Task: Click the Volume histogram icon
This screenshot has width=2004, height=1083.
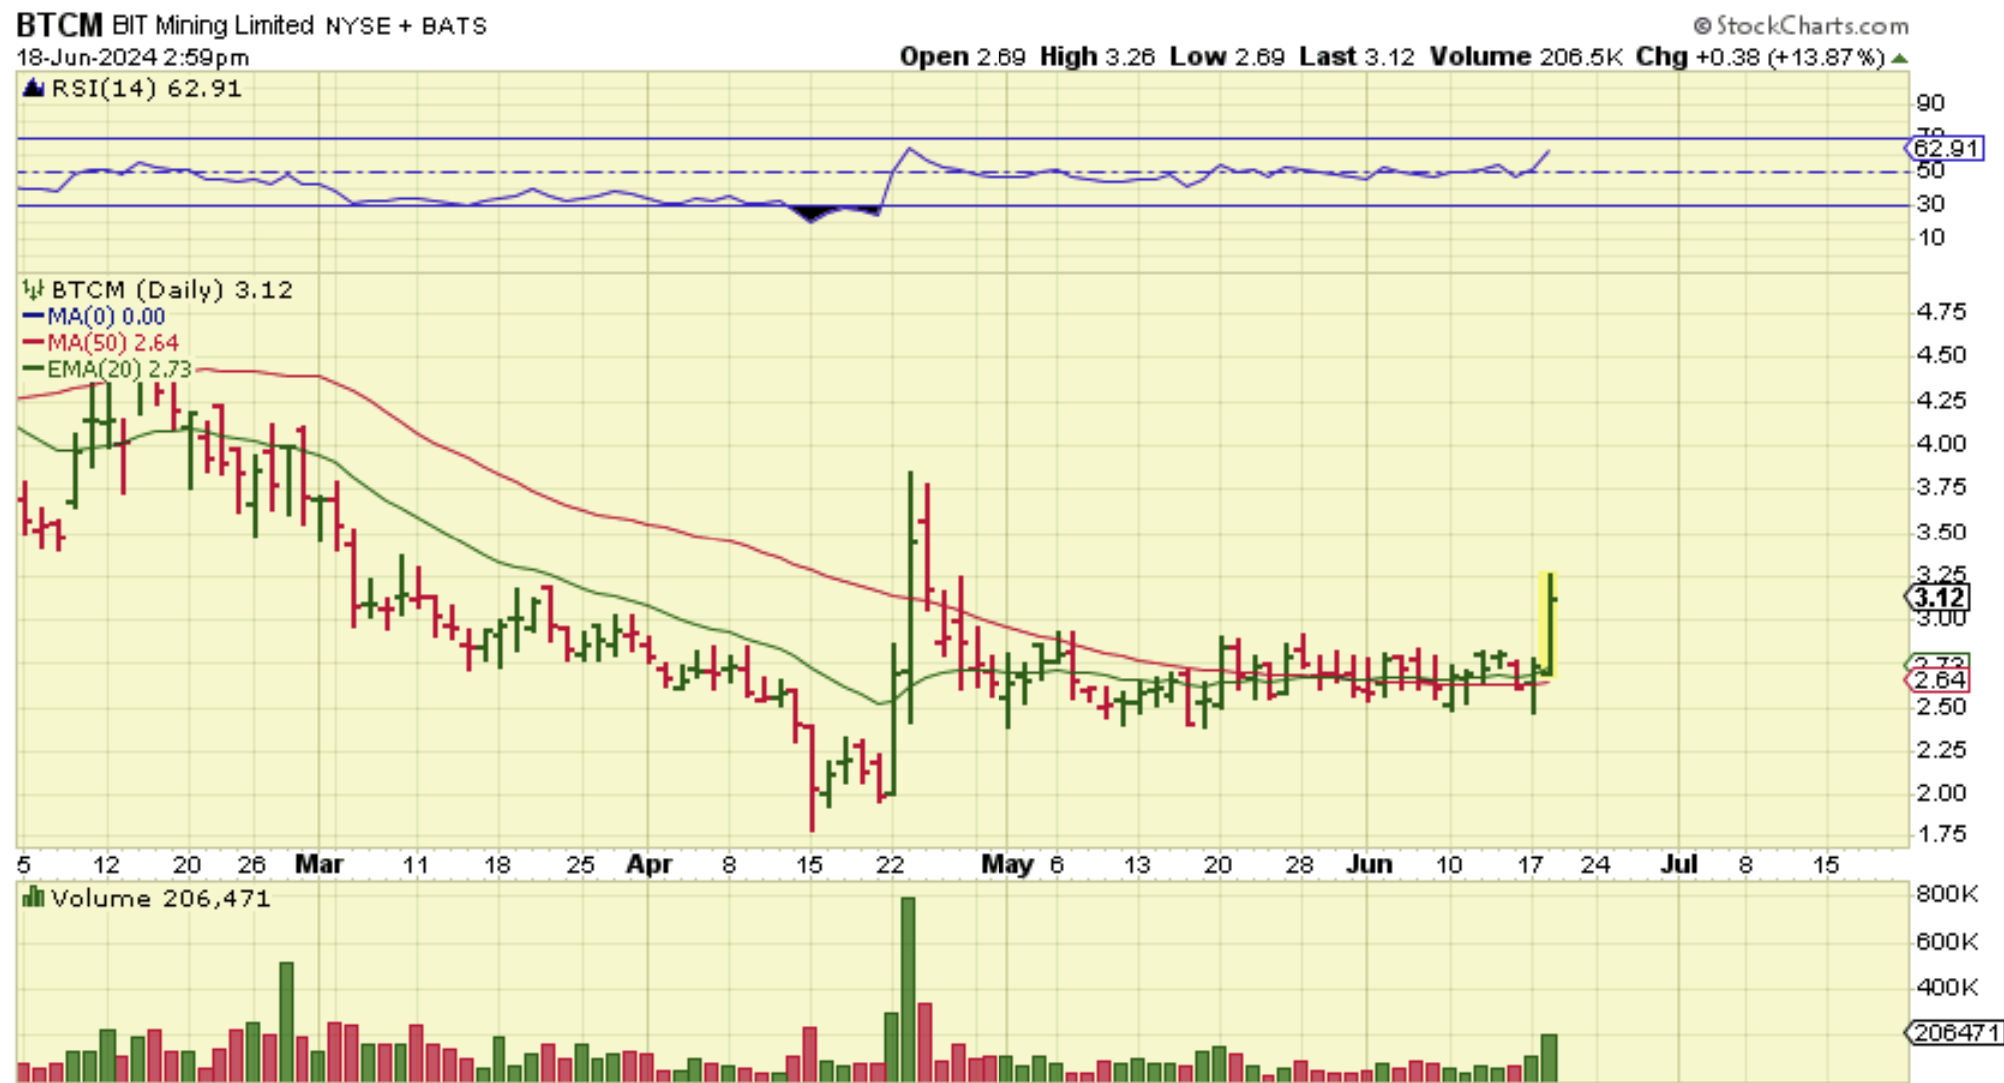Action: [x=33, y=897]
